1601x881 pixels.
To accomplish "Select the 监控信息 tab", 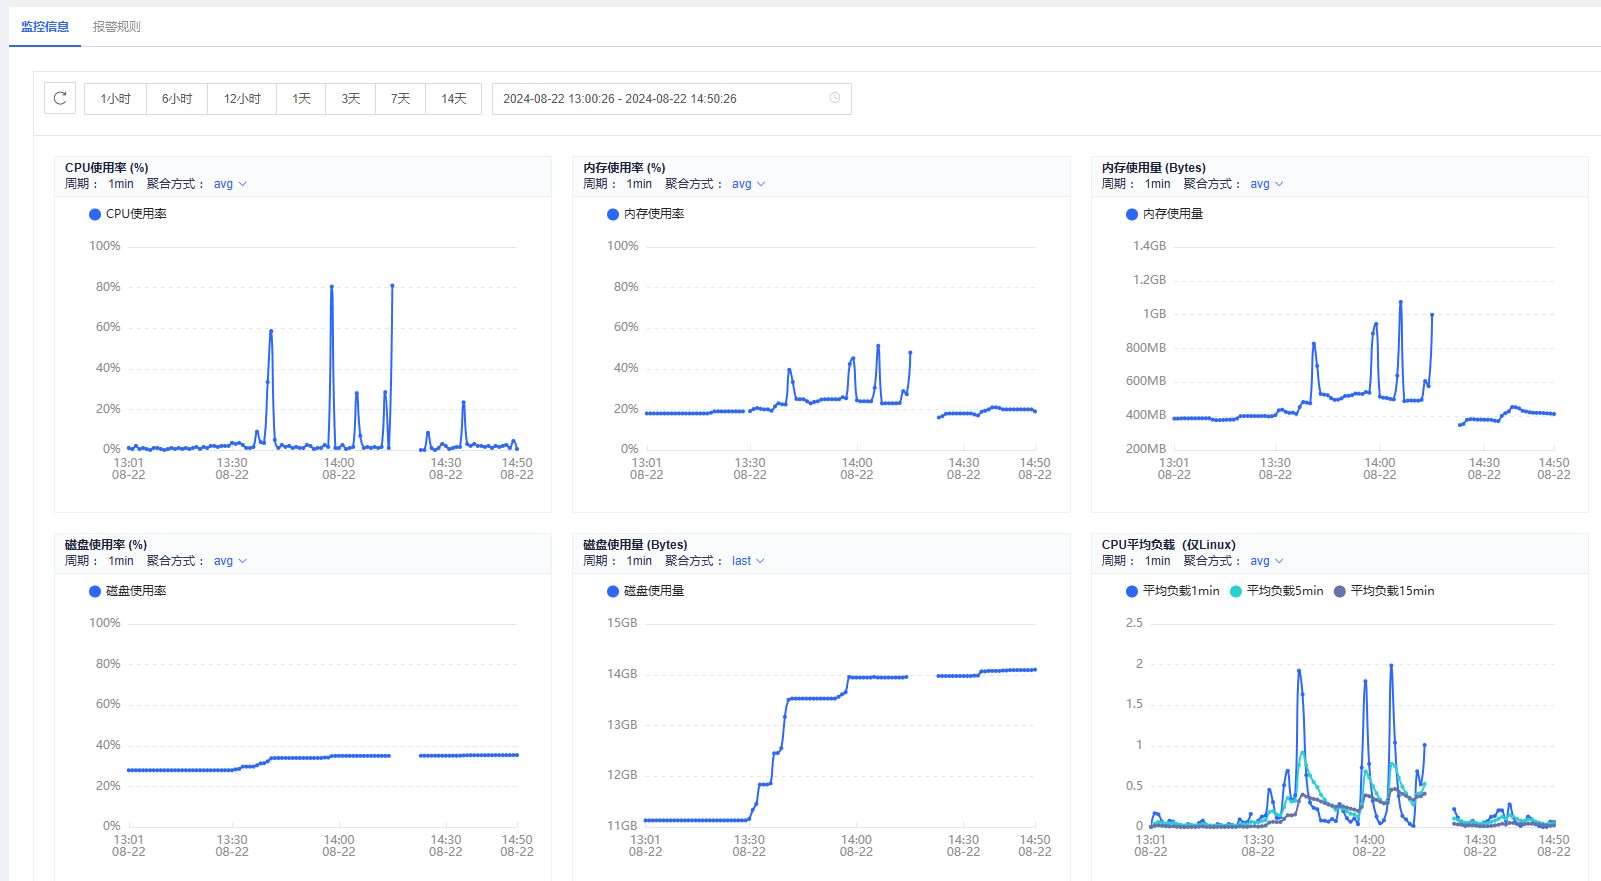I will (x=45, y=27).
